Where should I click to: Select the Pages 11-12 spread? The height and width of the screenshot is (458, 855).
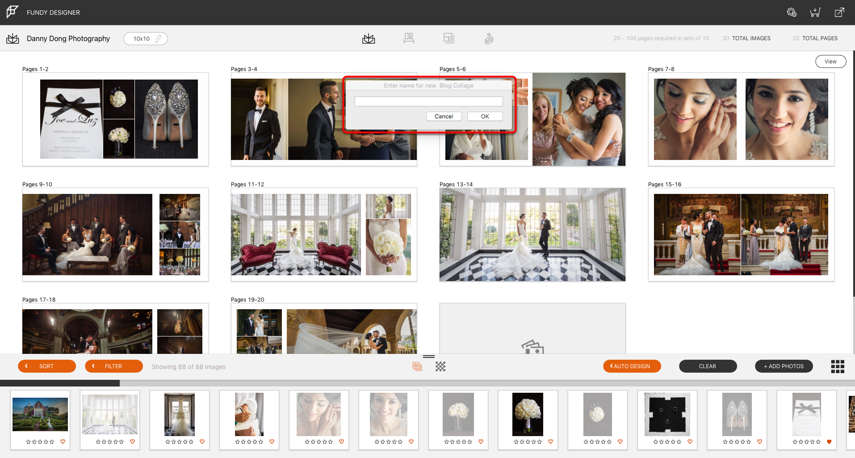point(324,234)
